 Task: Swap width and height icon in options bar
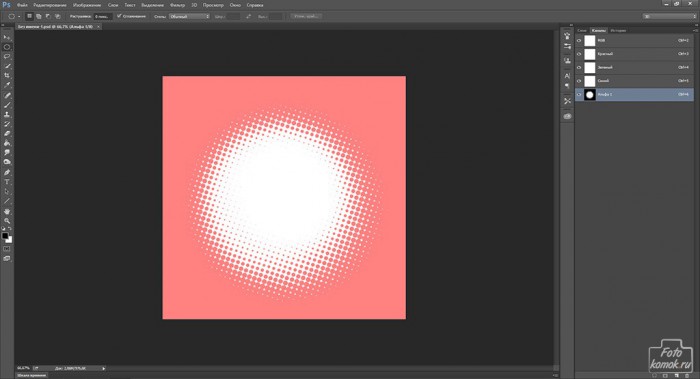(249, 17)
